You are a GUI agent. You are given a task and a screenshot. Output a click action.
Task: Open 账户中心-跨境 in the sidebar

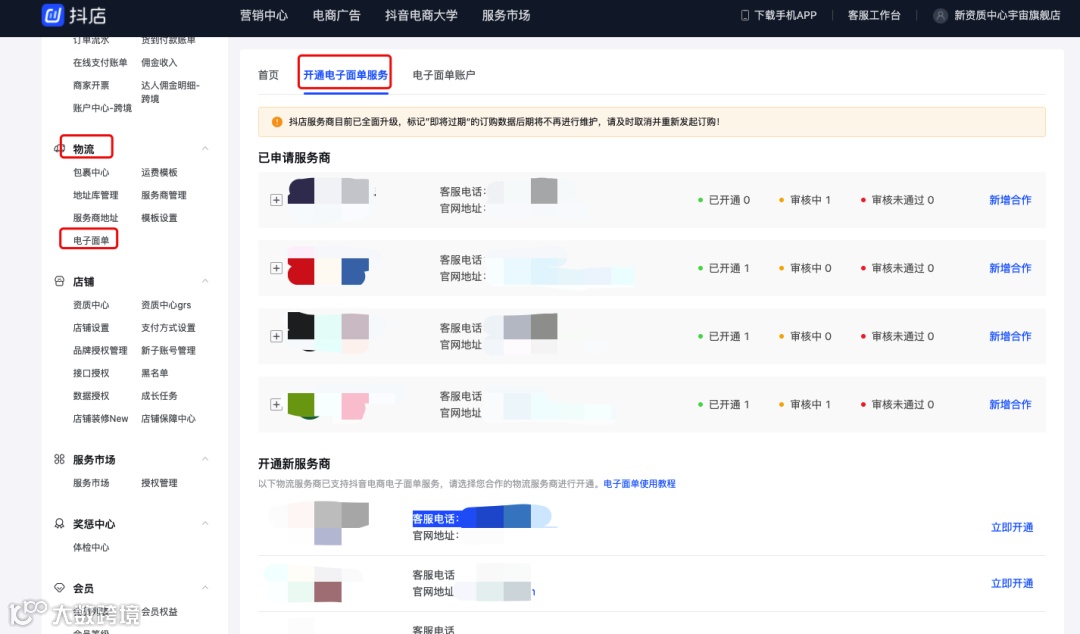(102, 108)
